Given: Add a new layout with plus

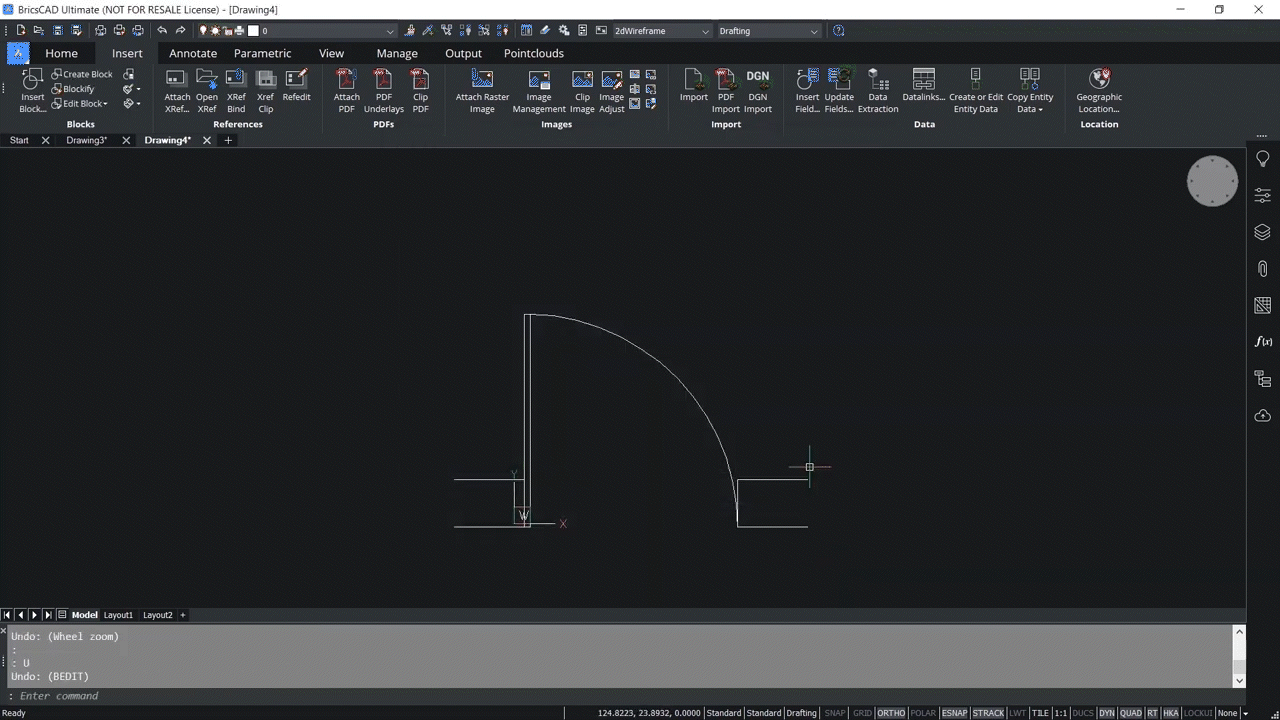Looking at the screenshot, I should 183,615.
